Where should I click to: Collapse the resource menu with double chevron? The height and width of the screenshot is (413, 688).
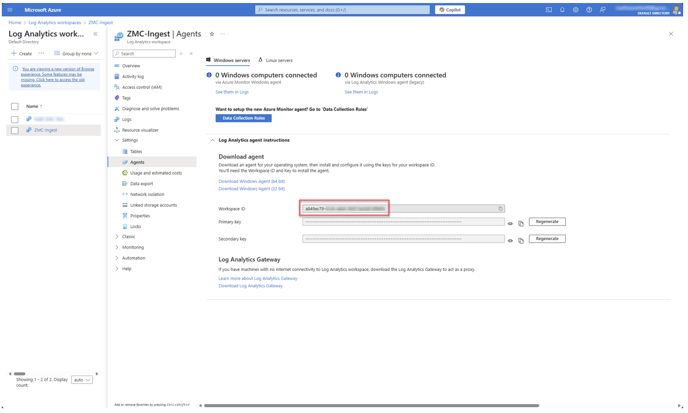(x=191, y=54)
